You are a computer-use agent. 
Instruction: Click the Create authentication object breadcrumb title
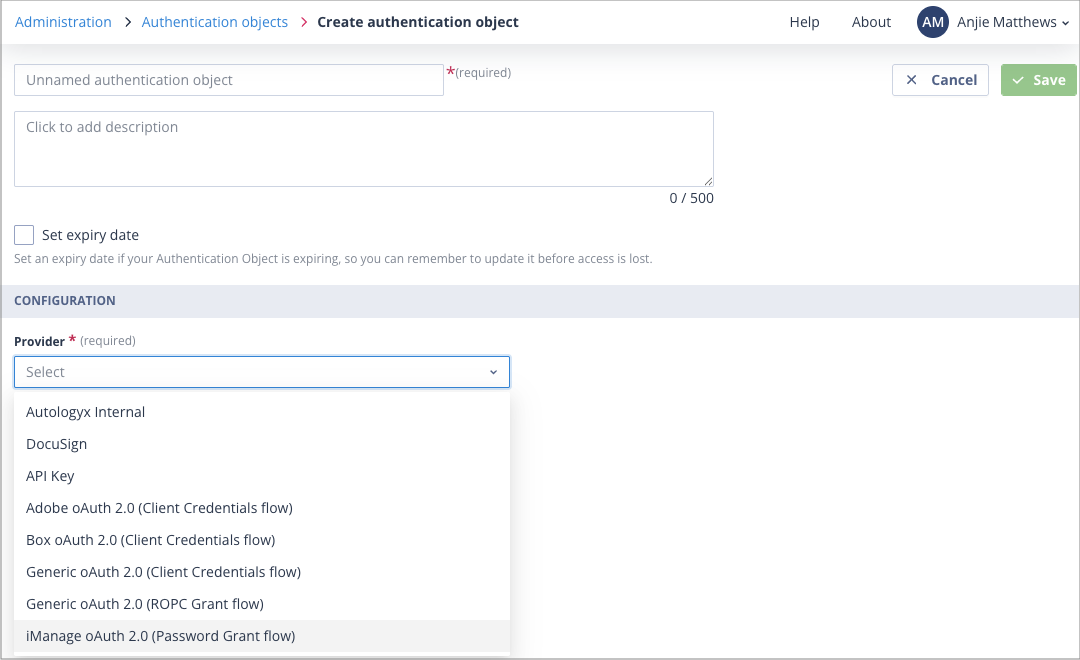[x=417, y=22]
